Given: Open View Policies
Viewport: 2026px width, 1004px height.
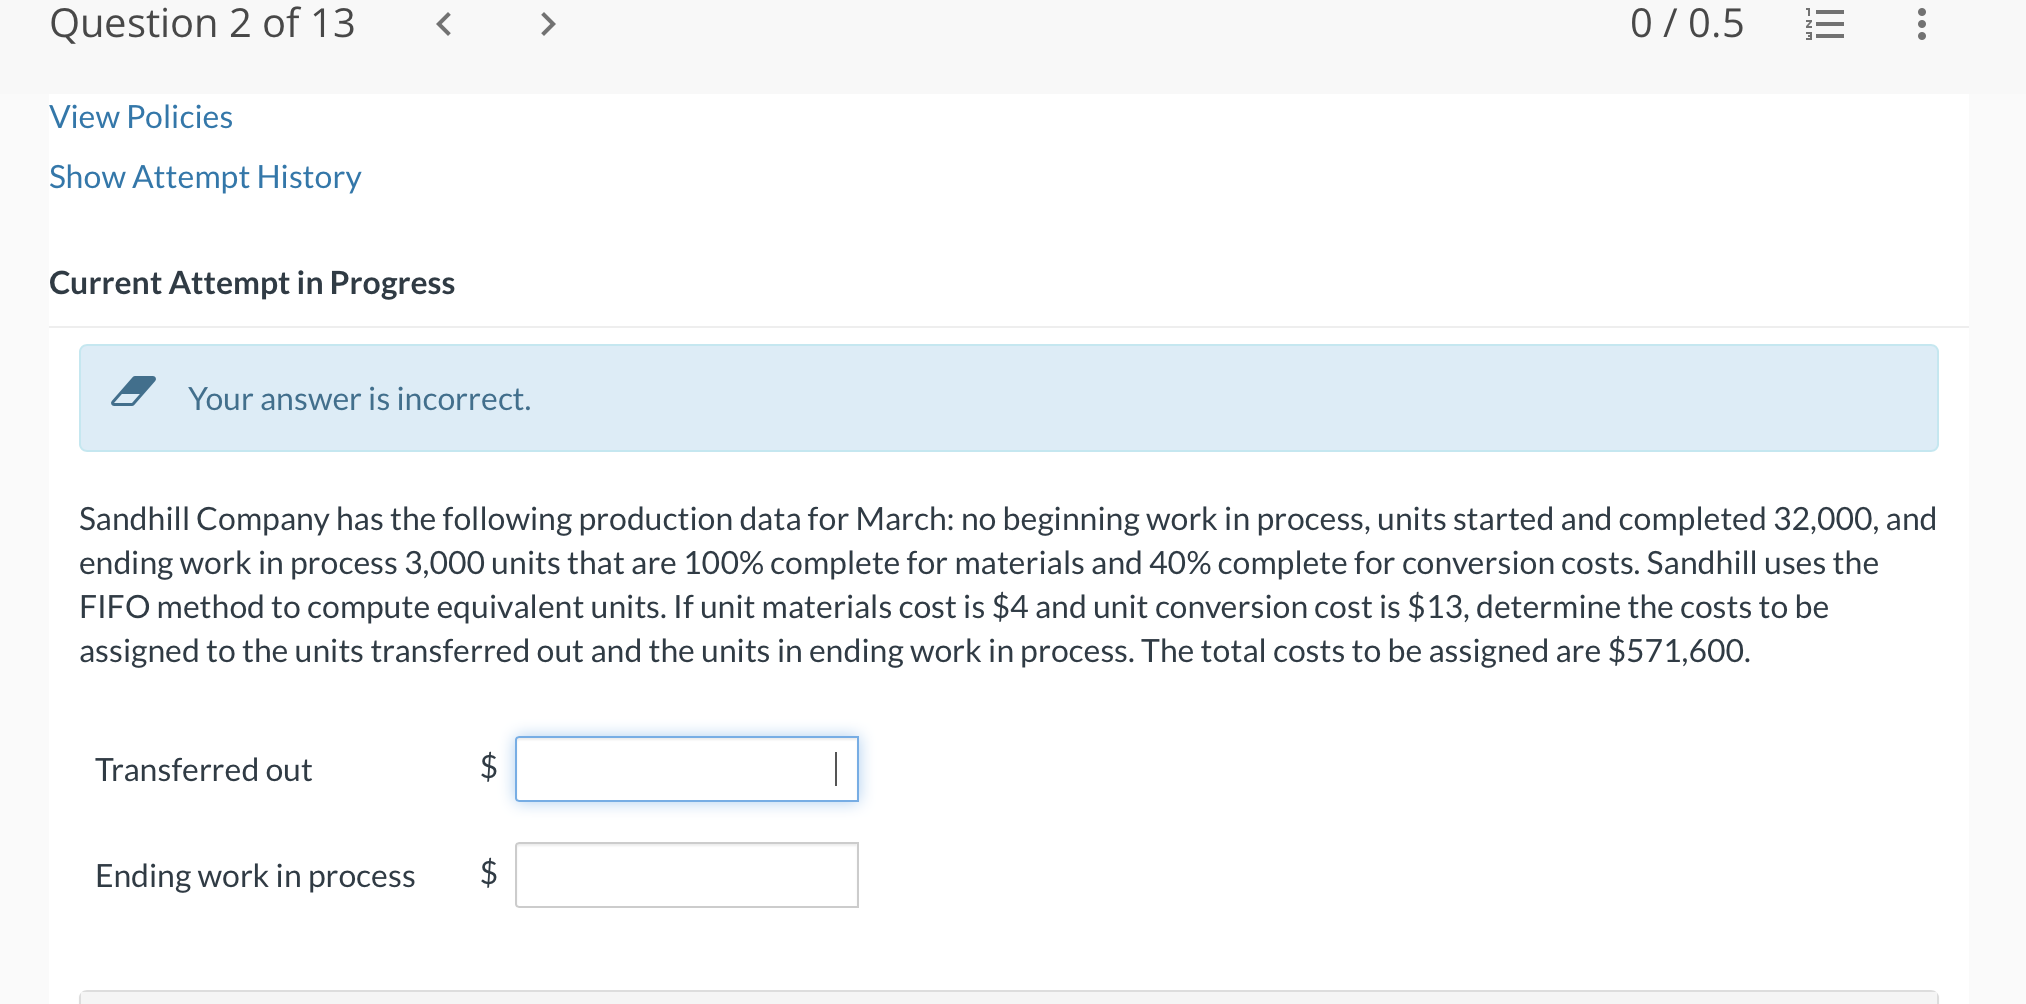Looking at the screenshot, I should click(x=140, y=117).
